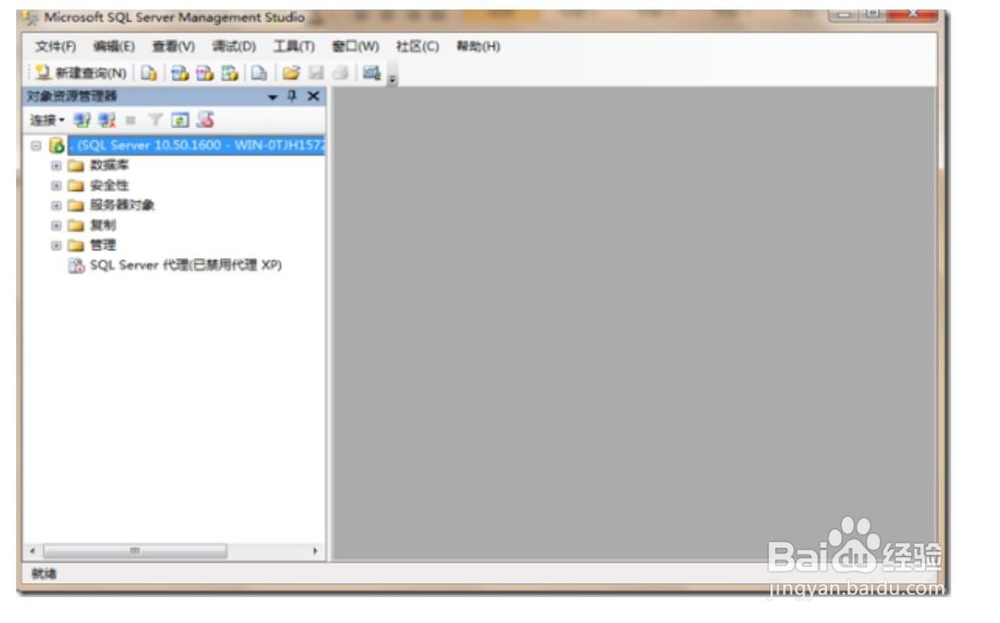Open the 文件(F) menu
The height and width of the screenshot is (623, 1000).
[55, 47]
